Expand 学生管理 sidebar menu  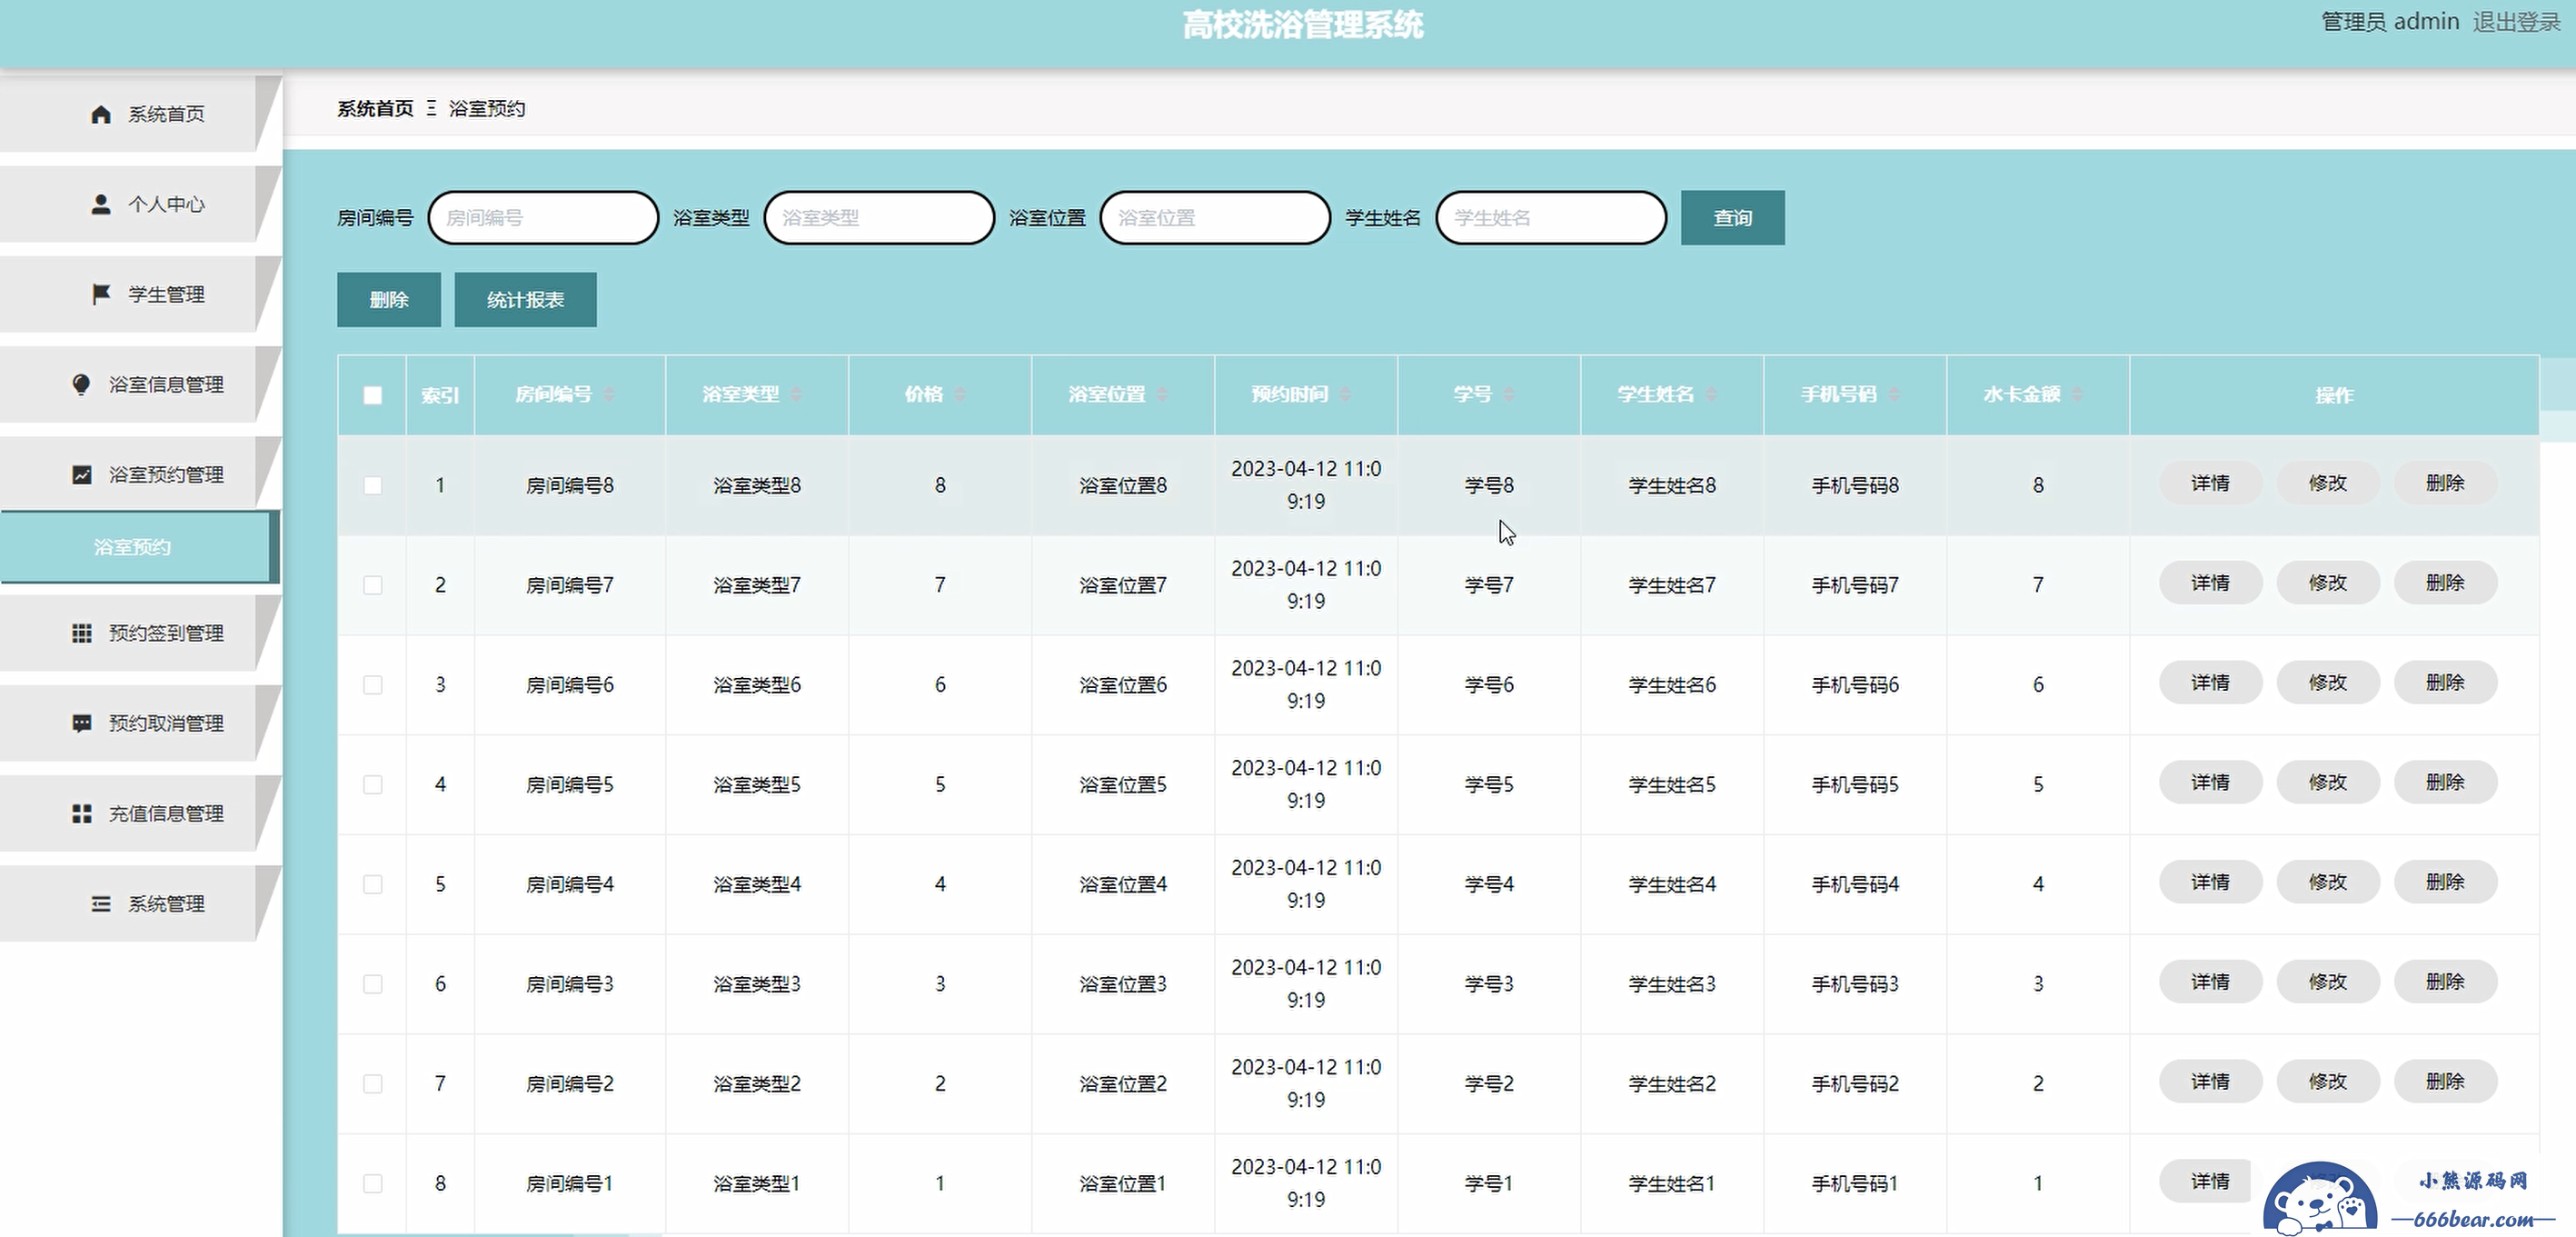click(140, 294)
